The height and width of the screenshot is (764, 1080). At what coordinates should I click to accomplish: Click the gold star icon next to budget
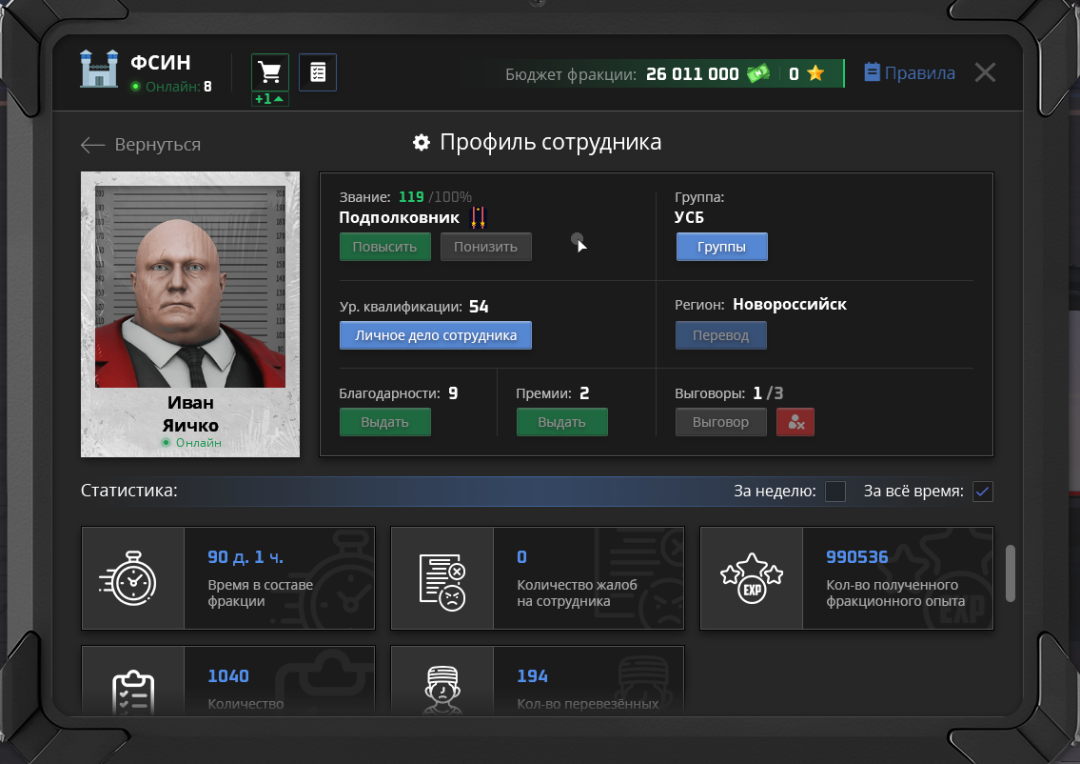[x=815, y=72]
